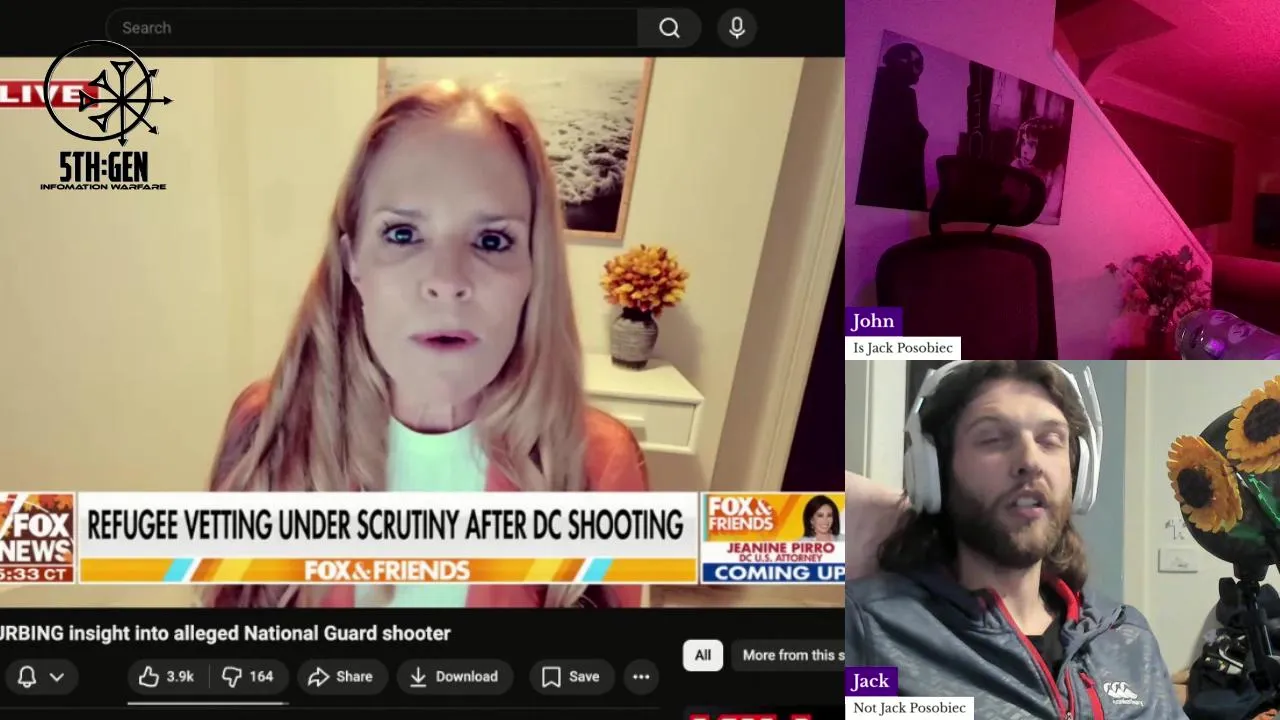1280x720 pixels.
Task: Dislike the video showing 164
Action: tap(247, 677)
